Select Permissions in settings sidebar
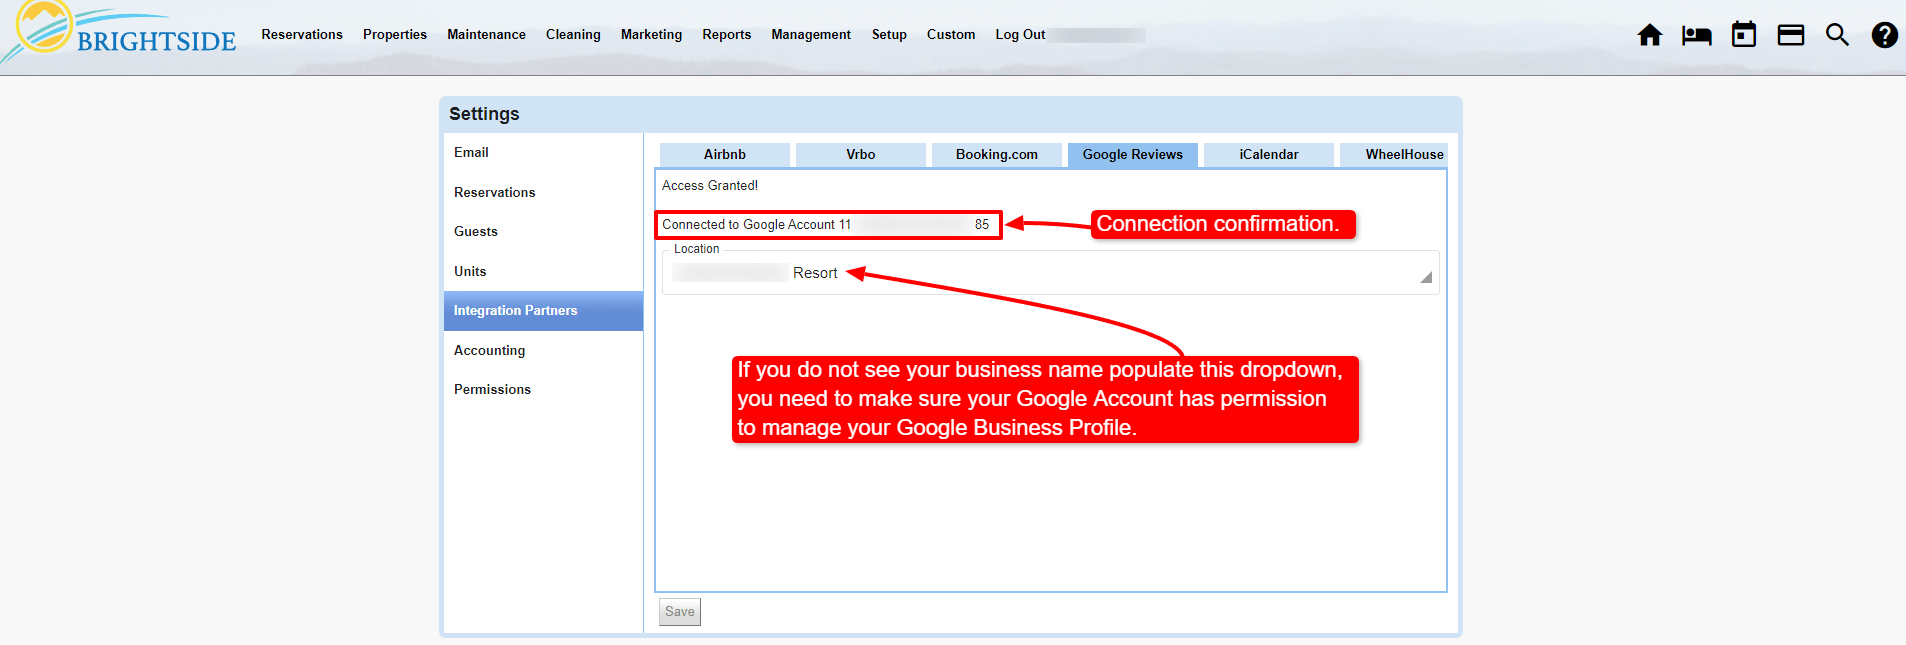 click(x=543, y=389)
